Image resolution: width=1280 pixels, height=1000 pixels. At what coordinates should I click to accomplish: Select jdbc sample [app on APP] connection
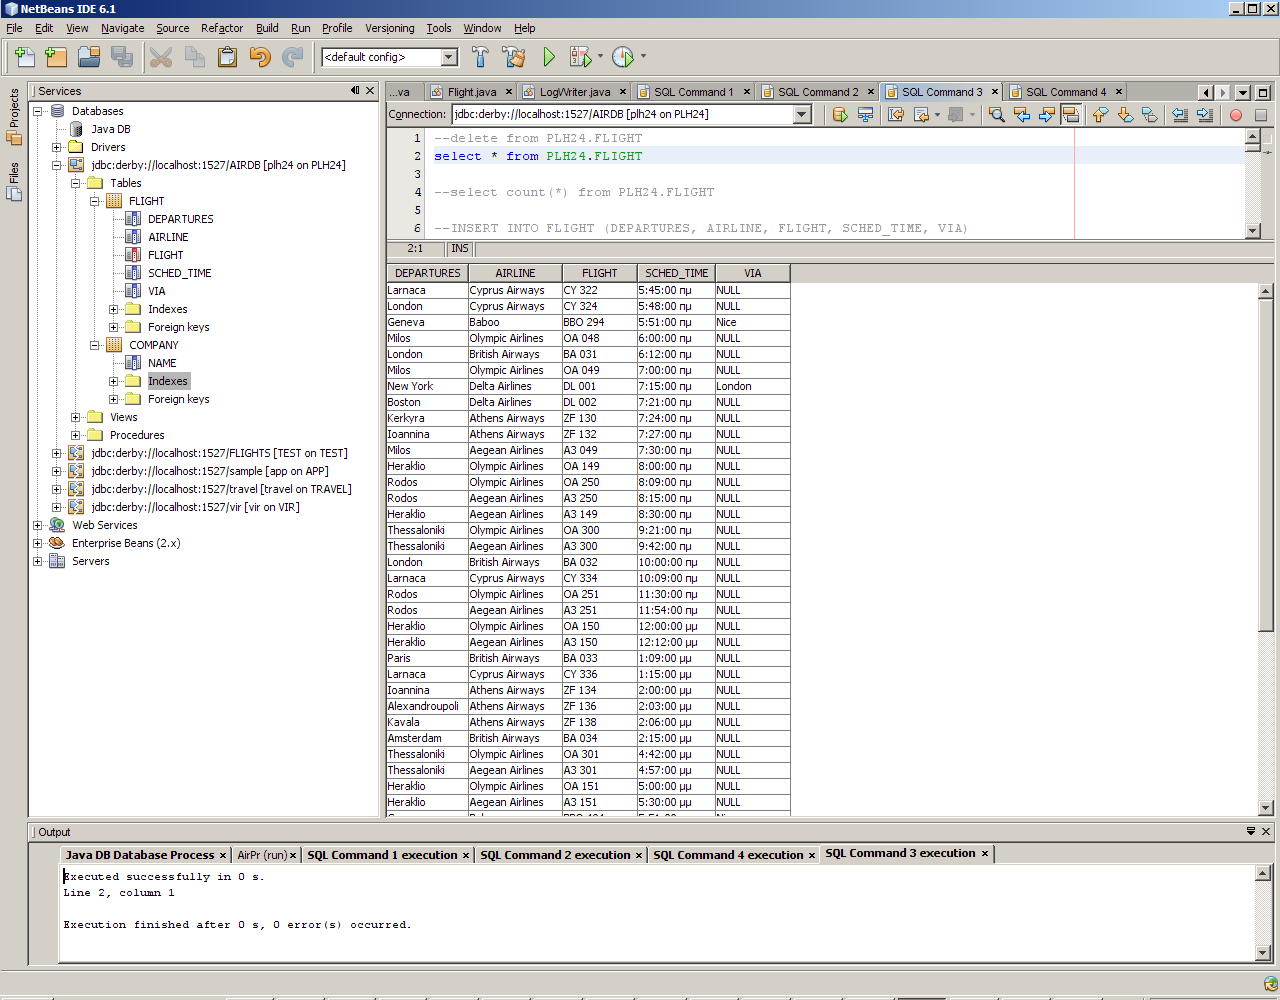point(210,471)
